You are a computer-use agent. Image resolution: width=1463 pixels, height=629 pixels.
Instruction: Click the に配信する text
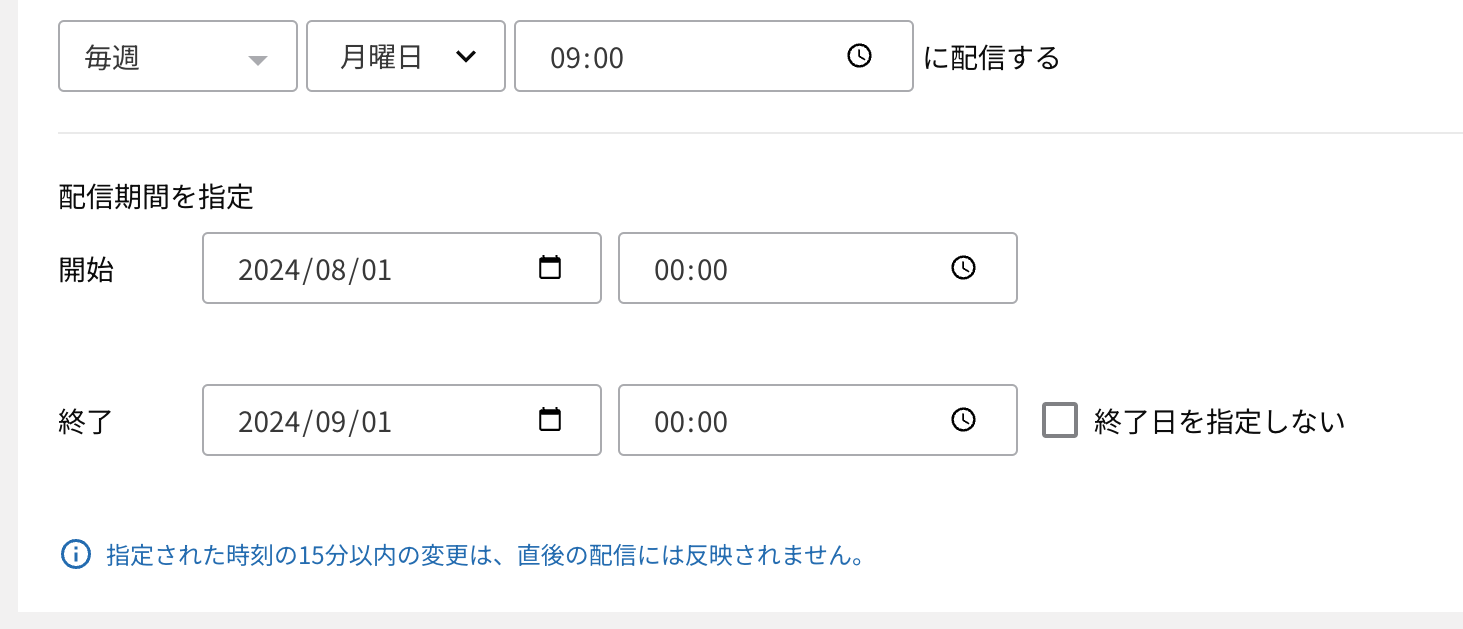point(991,58)
